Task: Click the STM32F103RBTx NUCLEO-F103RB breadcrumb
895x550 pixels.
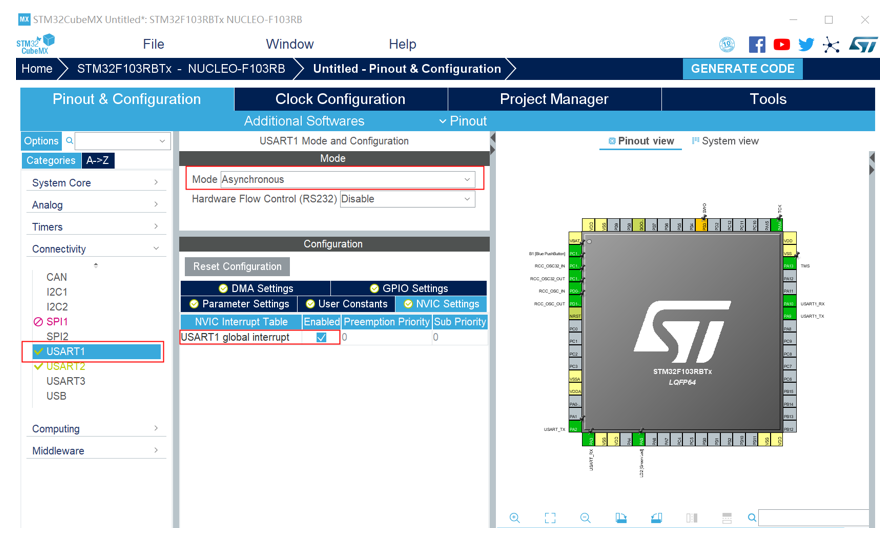Action: [181, 68]
